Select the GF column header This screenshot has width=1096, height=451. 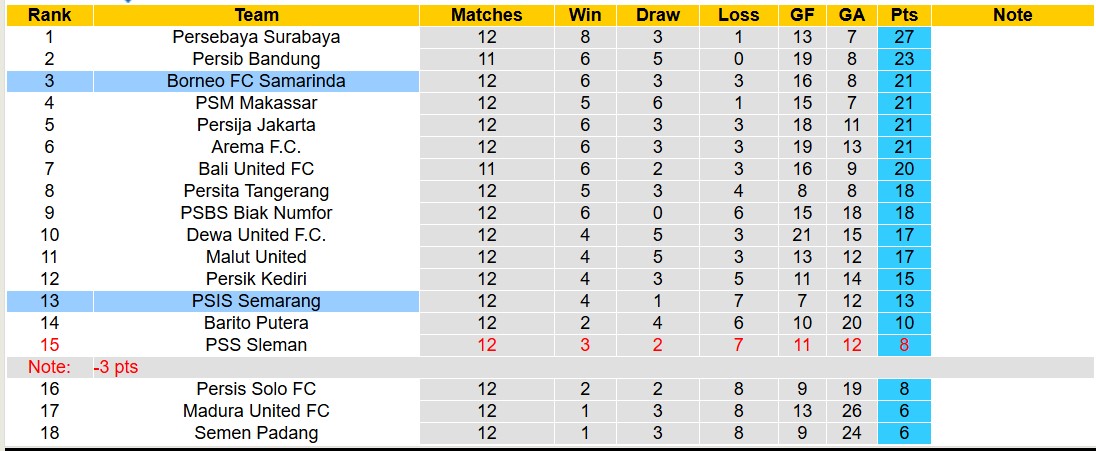802,15
